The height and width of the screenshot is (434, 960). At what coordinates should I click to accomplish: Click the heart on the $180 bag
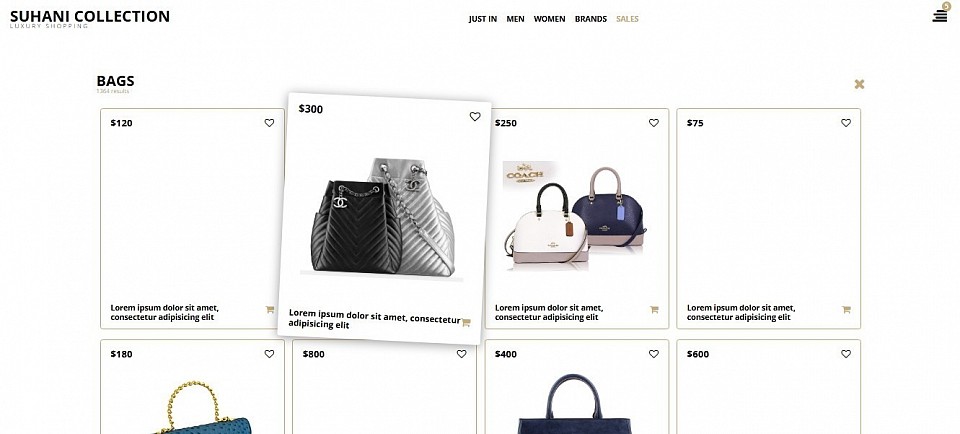269,354
